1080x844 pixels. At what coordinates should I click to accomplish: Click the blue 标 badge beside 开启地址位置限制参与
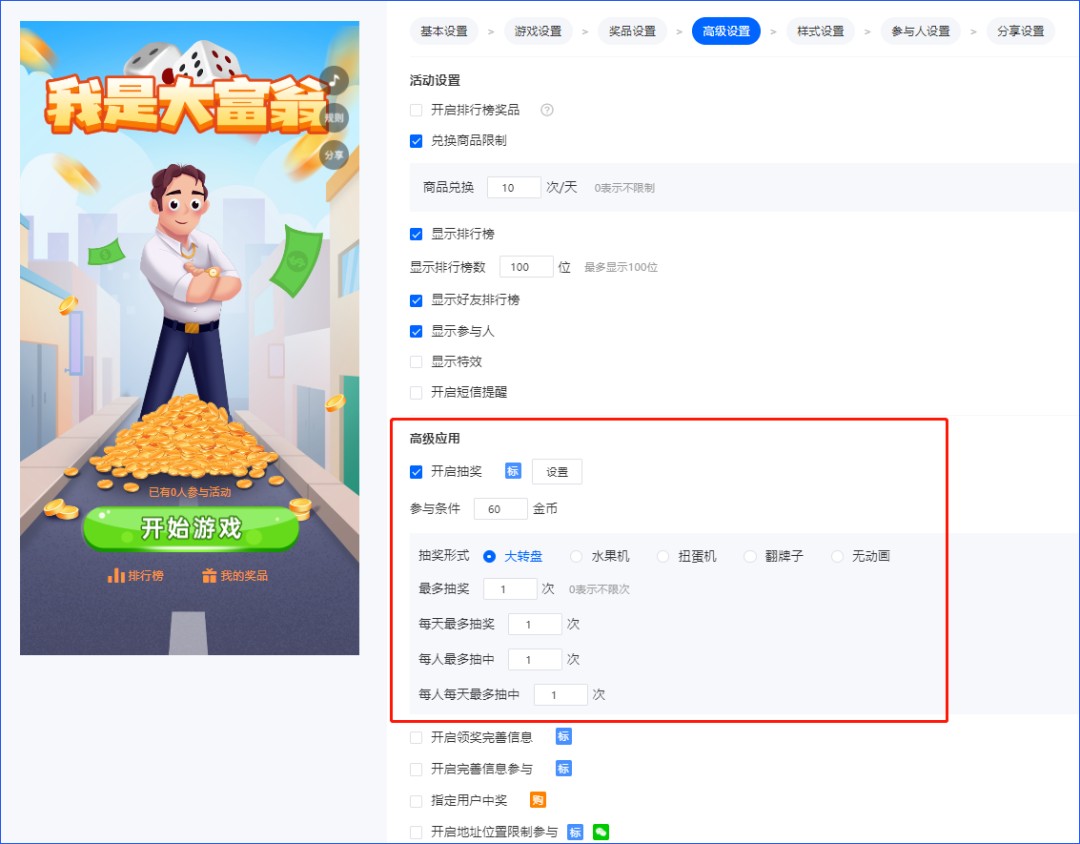[x=575, y=832]
